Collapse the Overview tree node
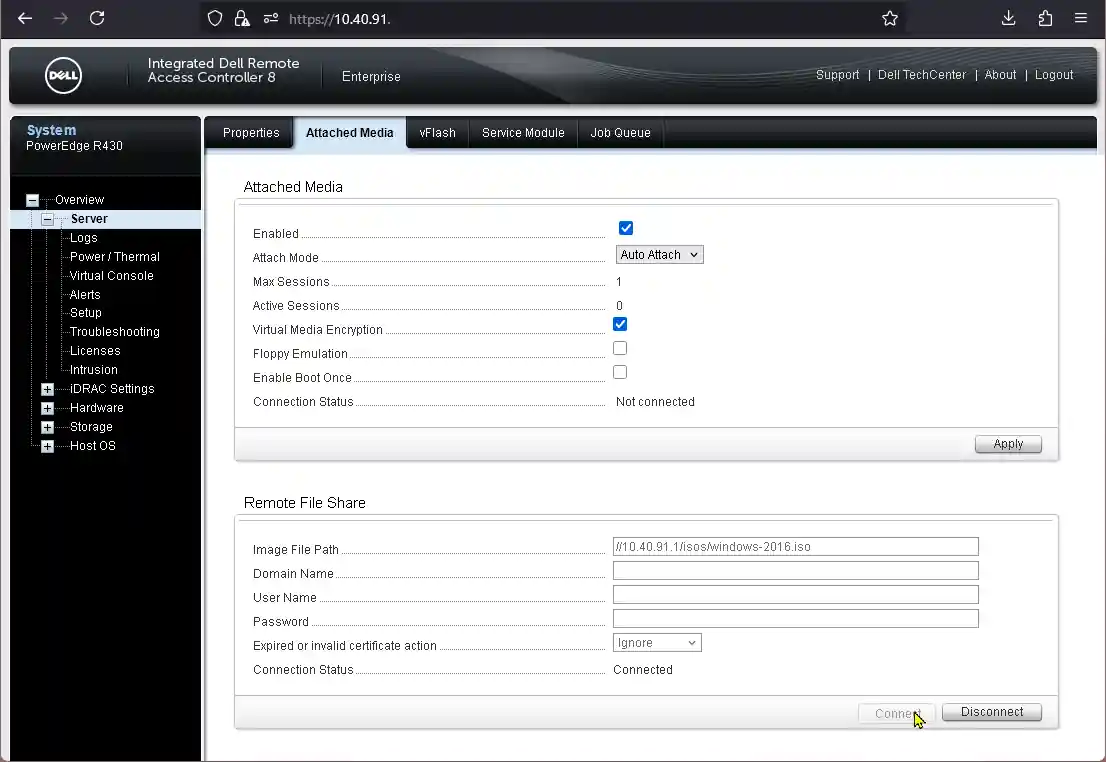The image size is (1106, 762). click(32, 200)
